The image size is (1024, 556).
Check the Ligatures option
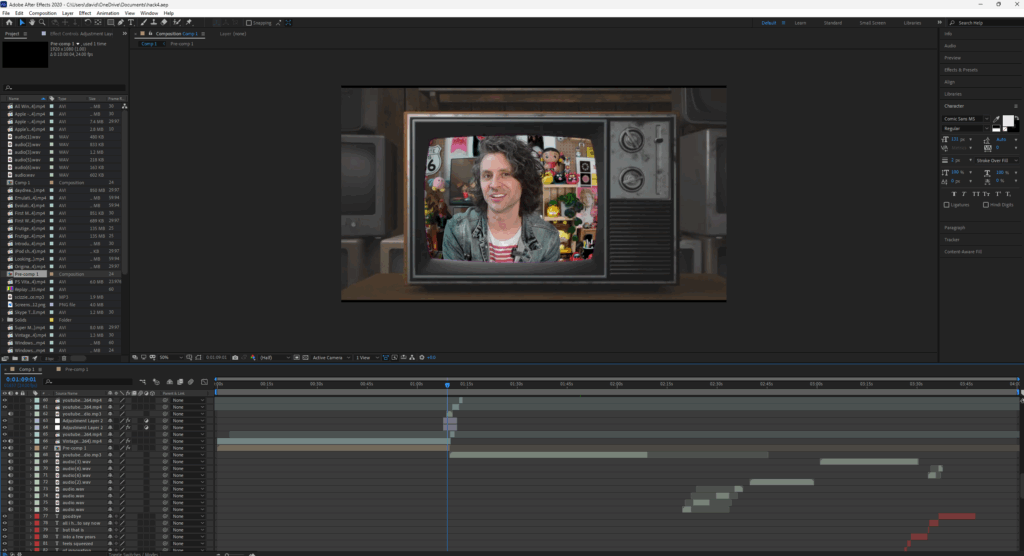pyautogui.click(x=946, y=204)
